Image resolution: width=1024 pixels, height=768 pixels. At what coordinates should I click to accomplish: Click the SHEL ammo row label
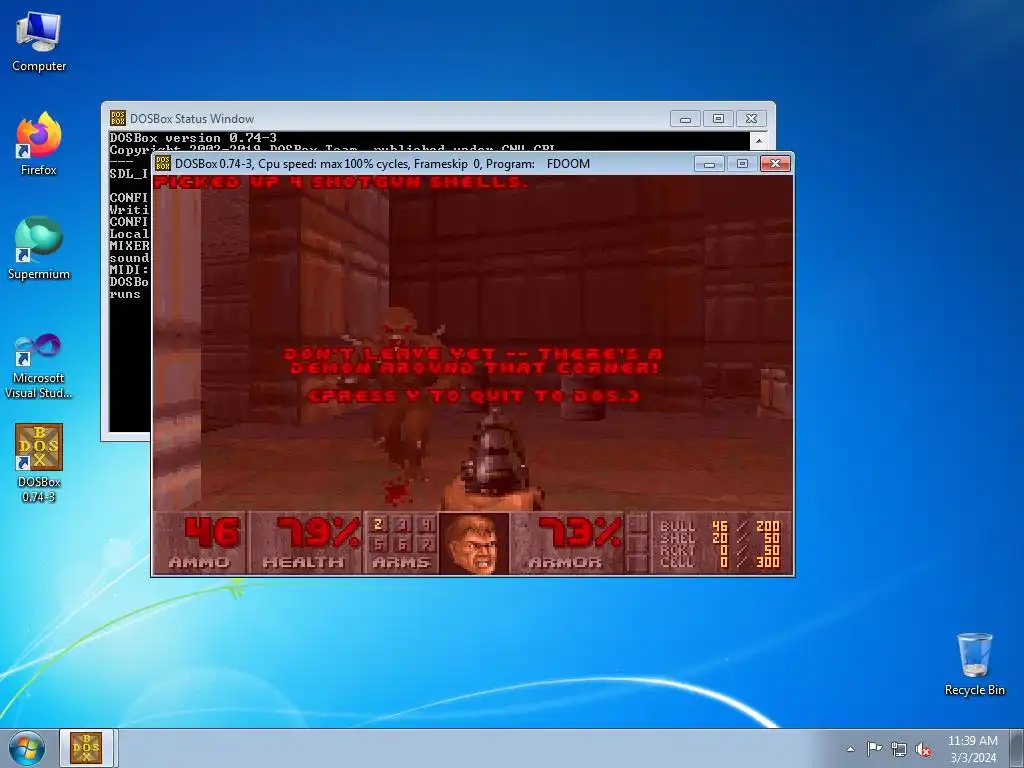click(677, 538)
